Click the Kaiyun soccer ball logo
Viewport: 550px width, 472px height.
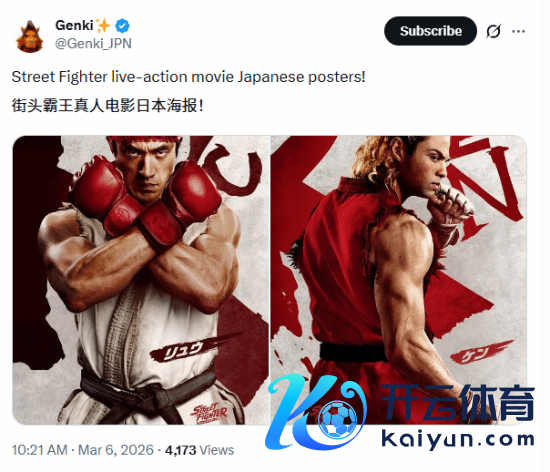point(338,420)
